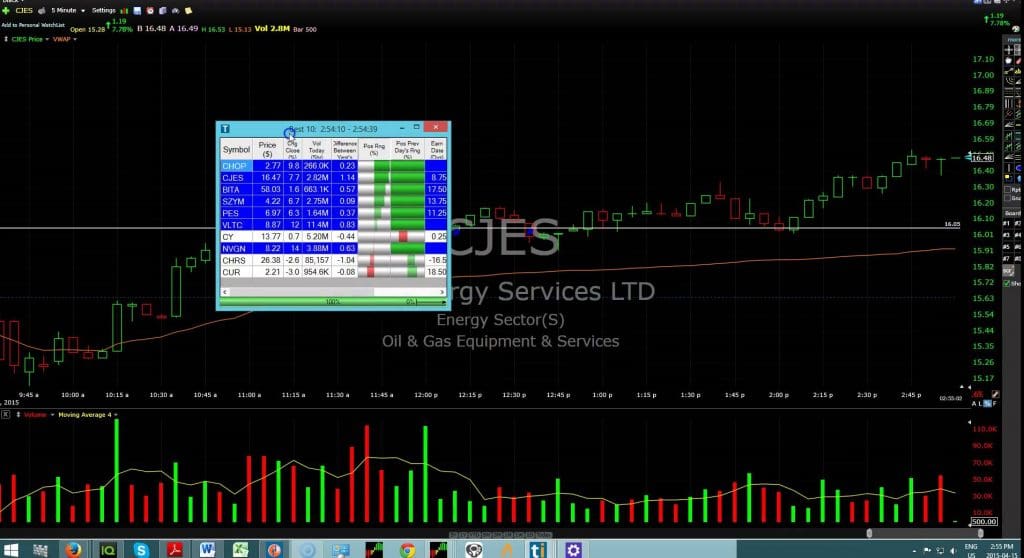Viewport: 1024px width, 558px height.
Task: Switch to board #3
Action: (x=1007, y=235)
